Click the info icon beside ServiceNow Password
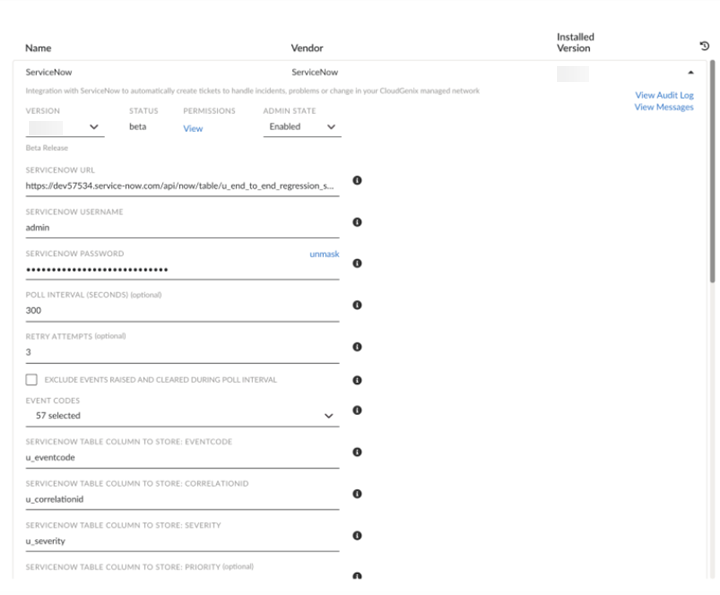The height and width of the screenshot is (595, 720). click(357, 264)
